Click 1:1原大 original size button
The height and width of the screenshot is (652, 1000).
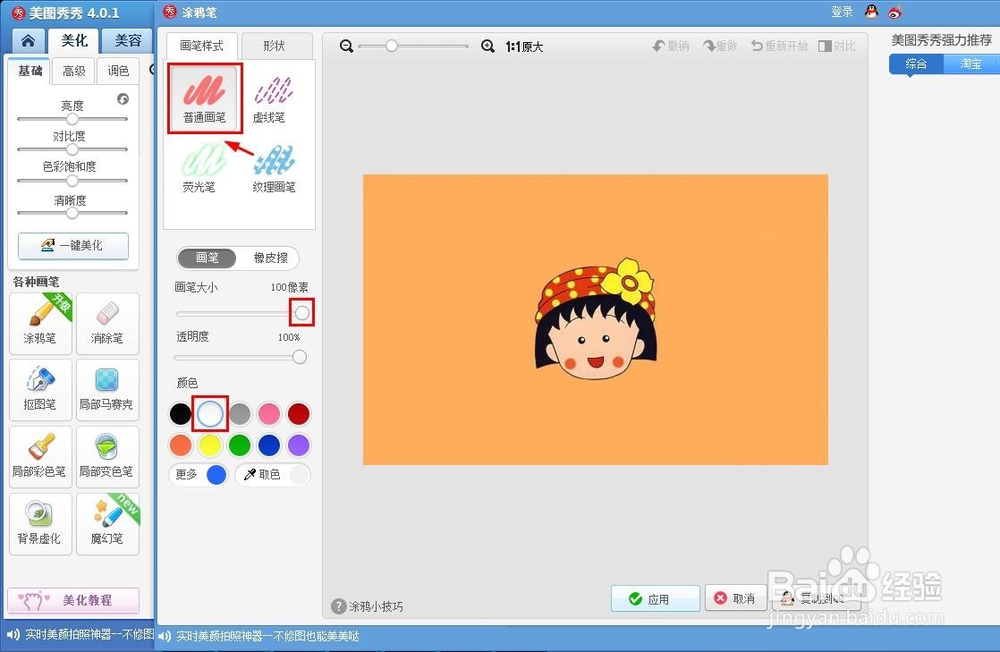pos(524,47)
